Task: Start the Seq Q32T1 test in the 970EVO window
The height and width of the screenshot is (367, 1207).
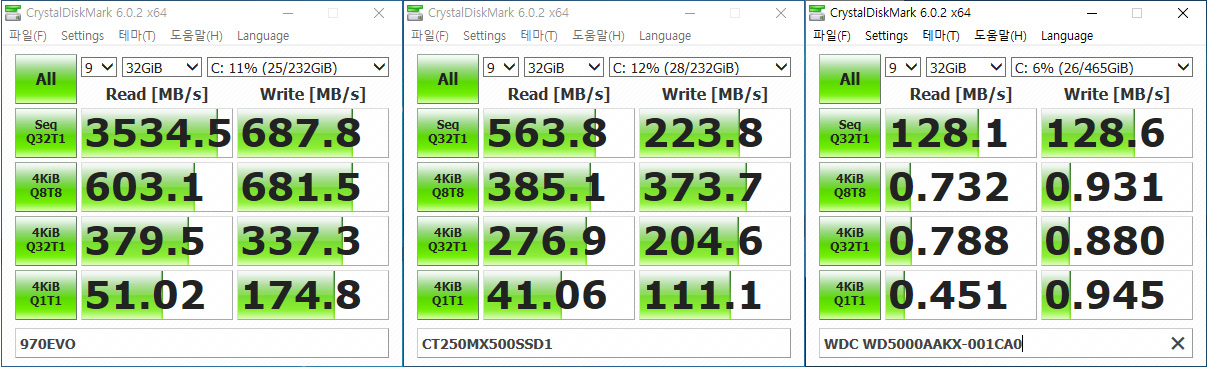Action: pos(46,132)
